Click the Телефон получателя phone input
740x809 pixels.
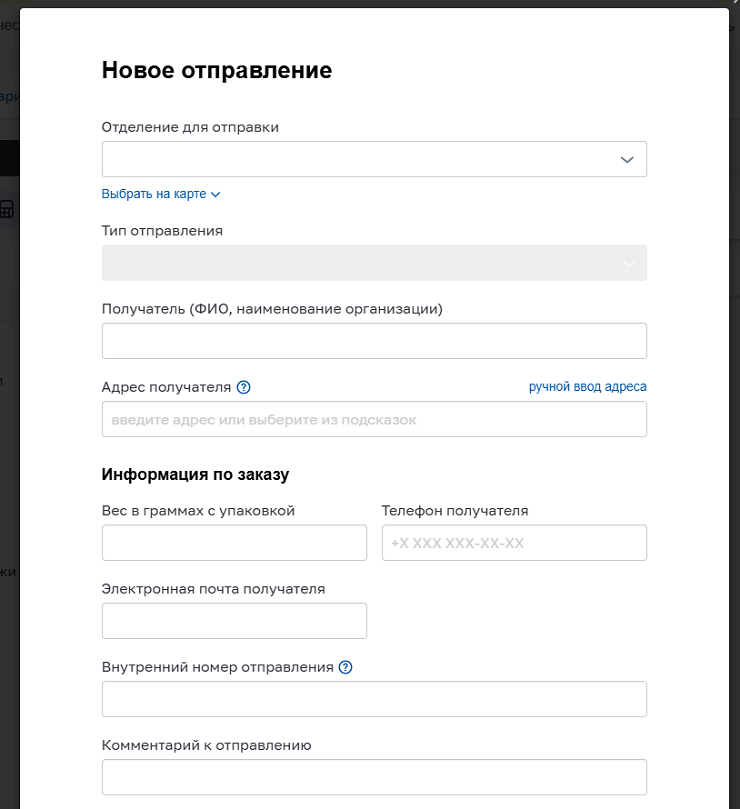[x=514, y=543]
